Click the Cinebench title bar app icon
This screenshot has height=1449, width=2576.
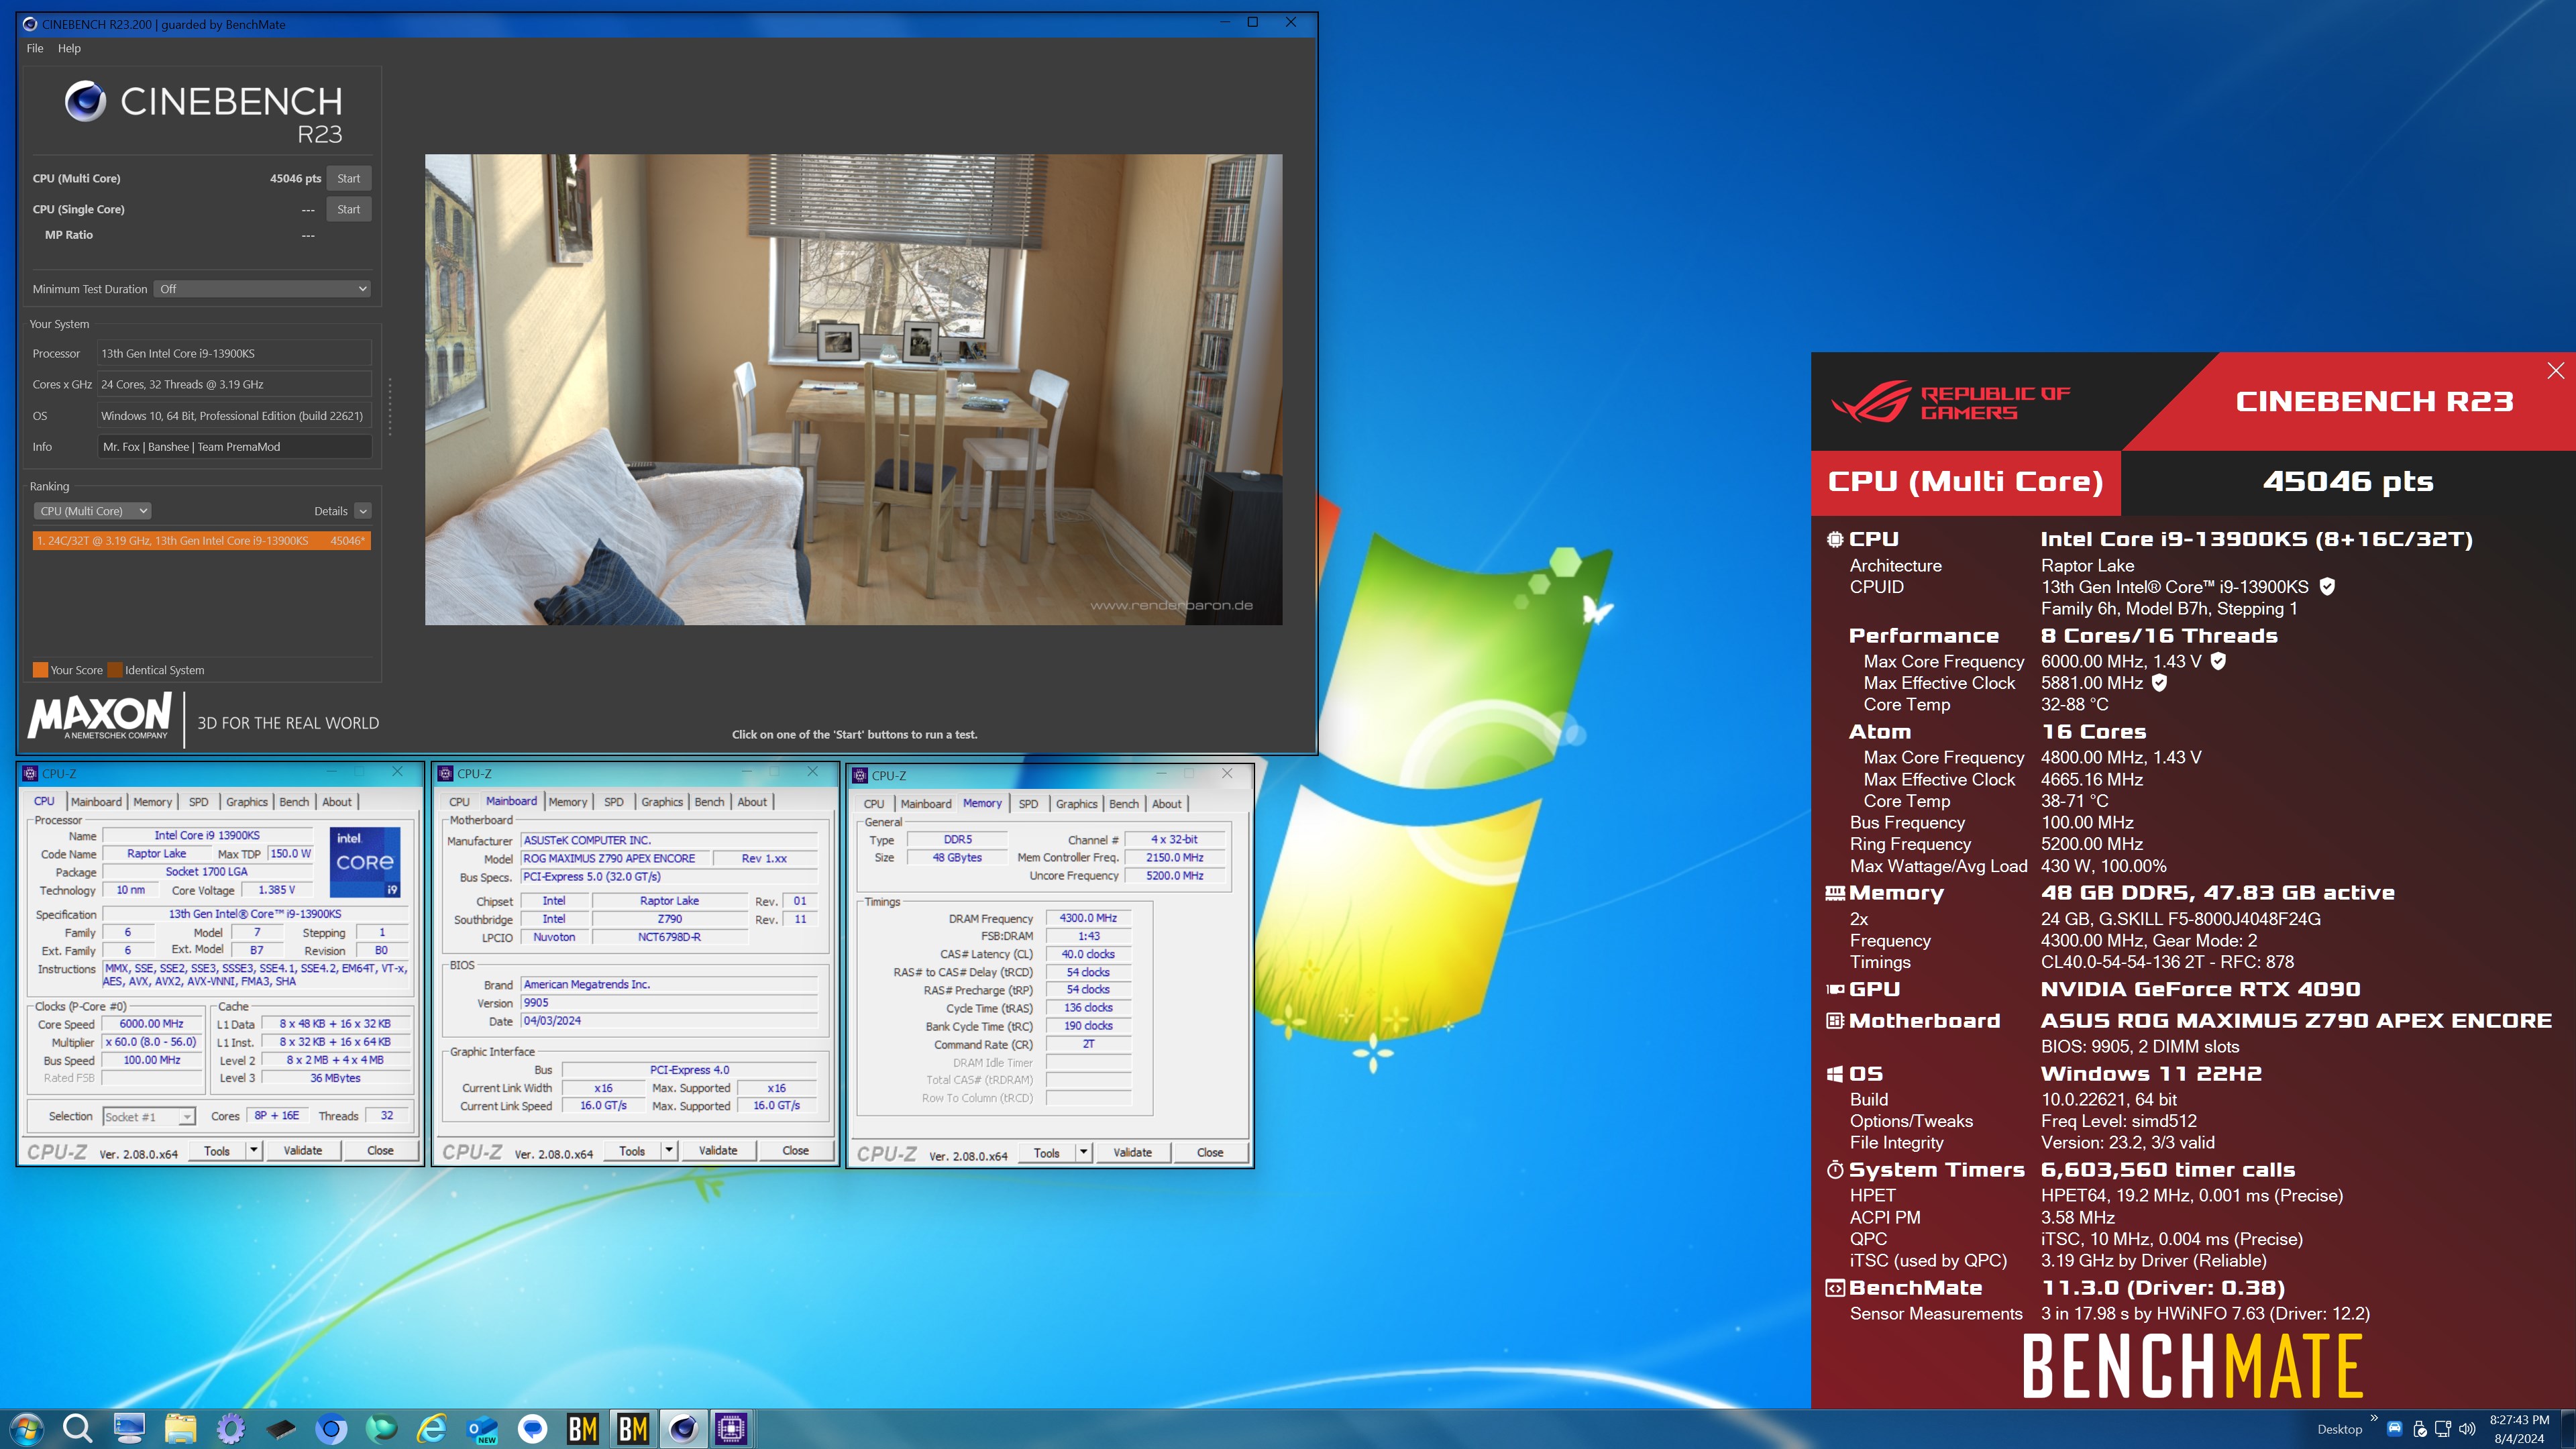click(x=30, y=24)
